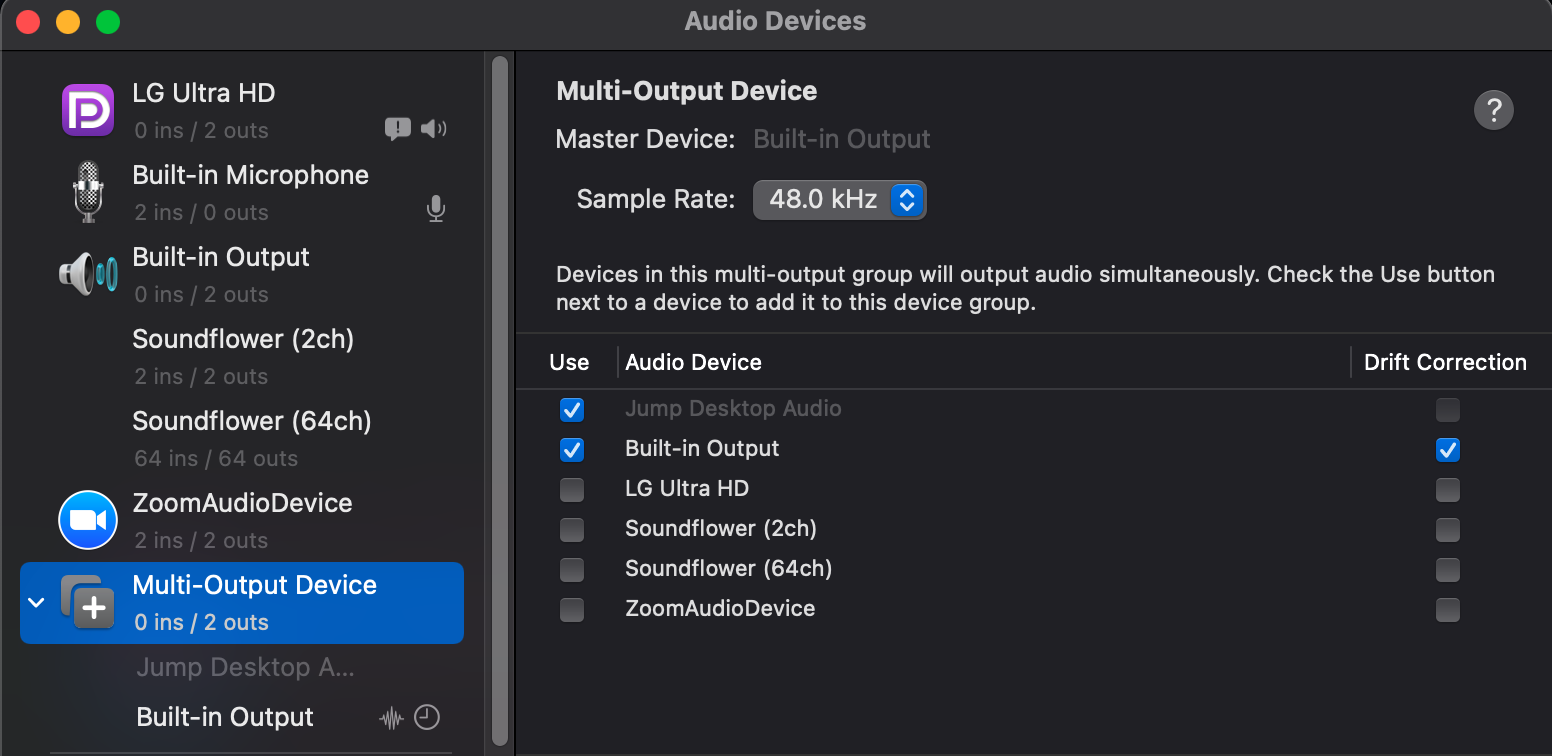Screen dimensions: 1552x756
Task: Select ZoomAudioDevice in the sidebar
Action: point(242,520)
